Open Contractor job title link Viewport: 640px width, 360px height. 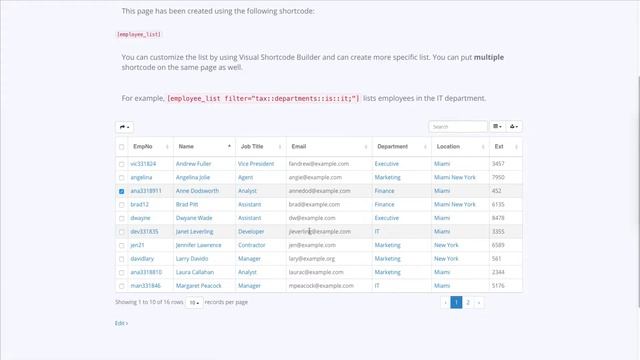[x=251, y=245]
